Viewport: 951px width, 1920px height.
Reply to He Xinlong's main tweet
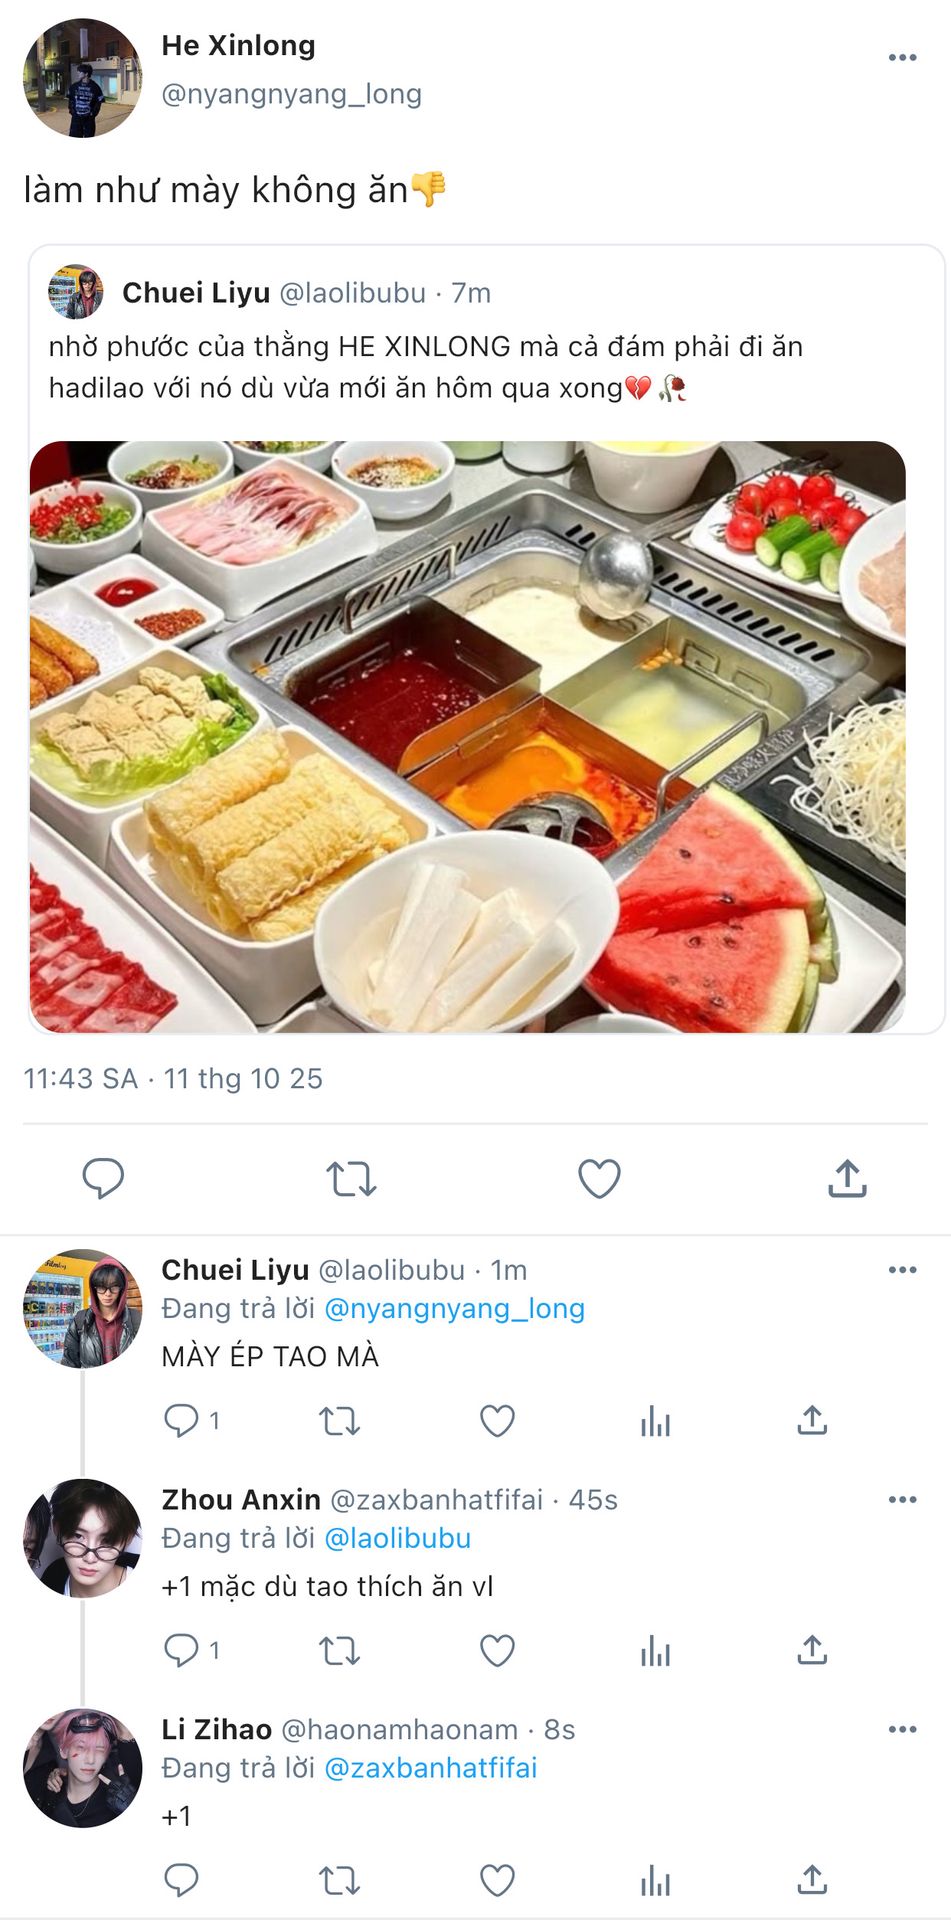(103, 1179)
